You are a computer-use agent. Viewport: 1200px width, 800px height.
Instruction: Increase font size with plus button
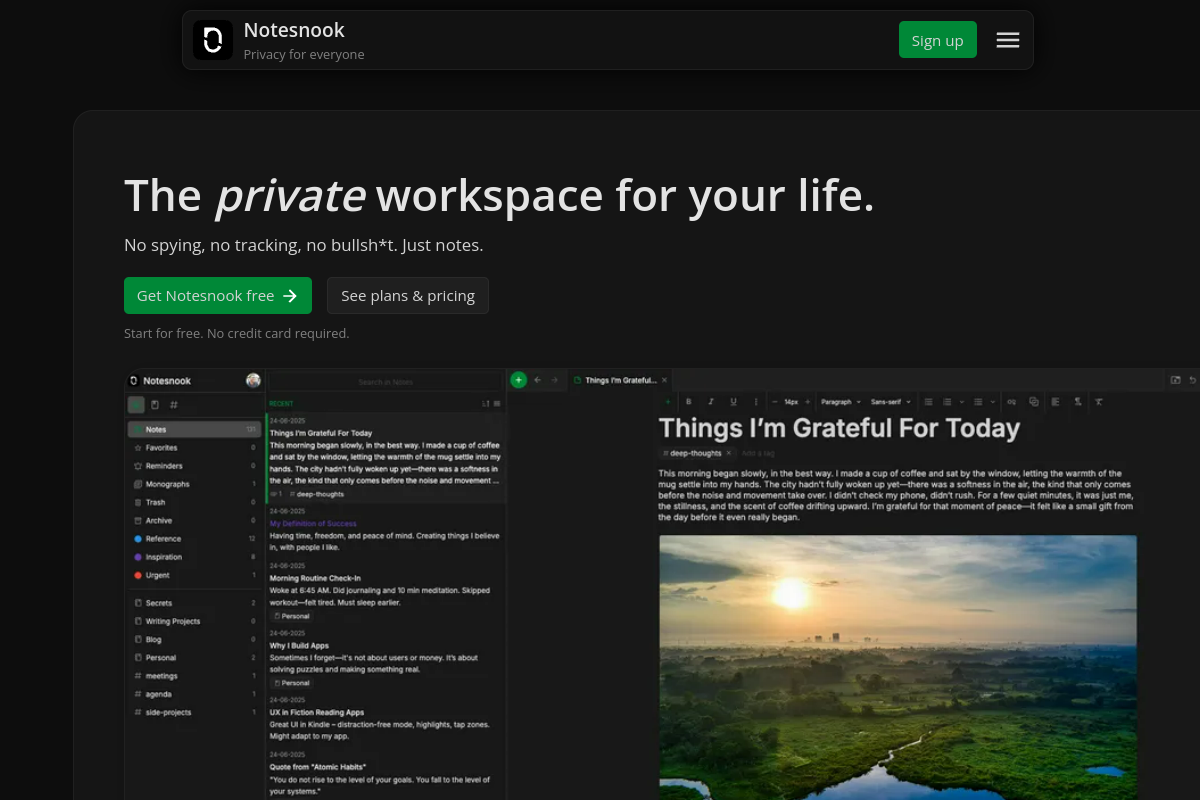click(x=807, y=402)
